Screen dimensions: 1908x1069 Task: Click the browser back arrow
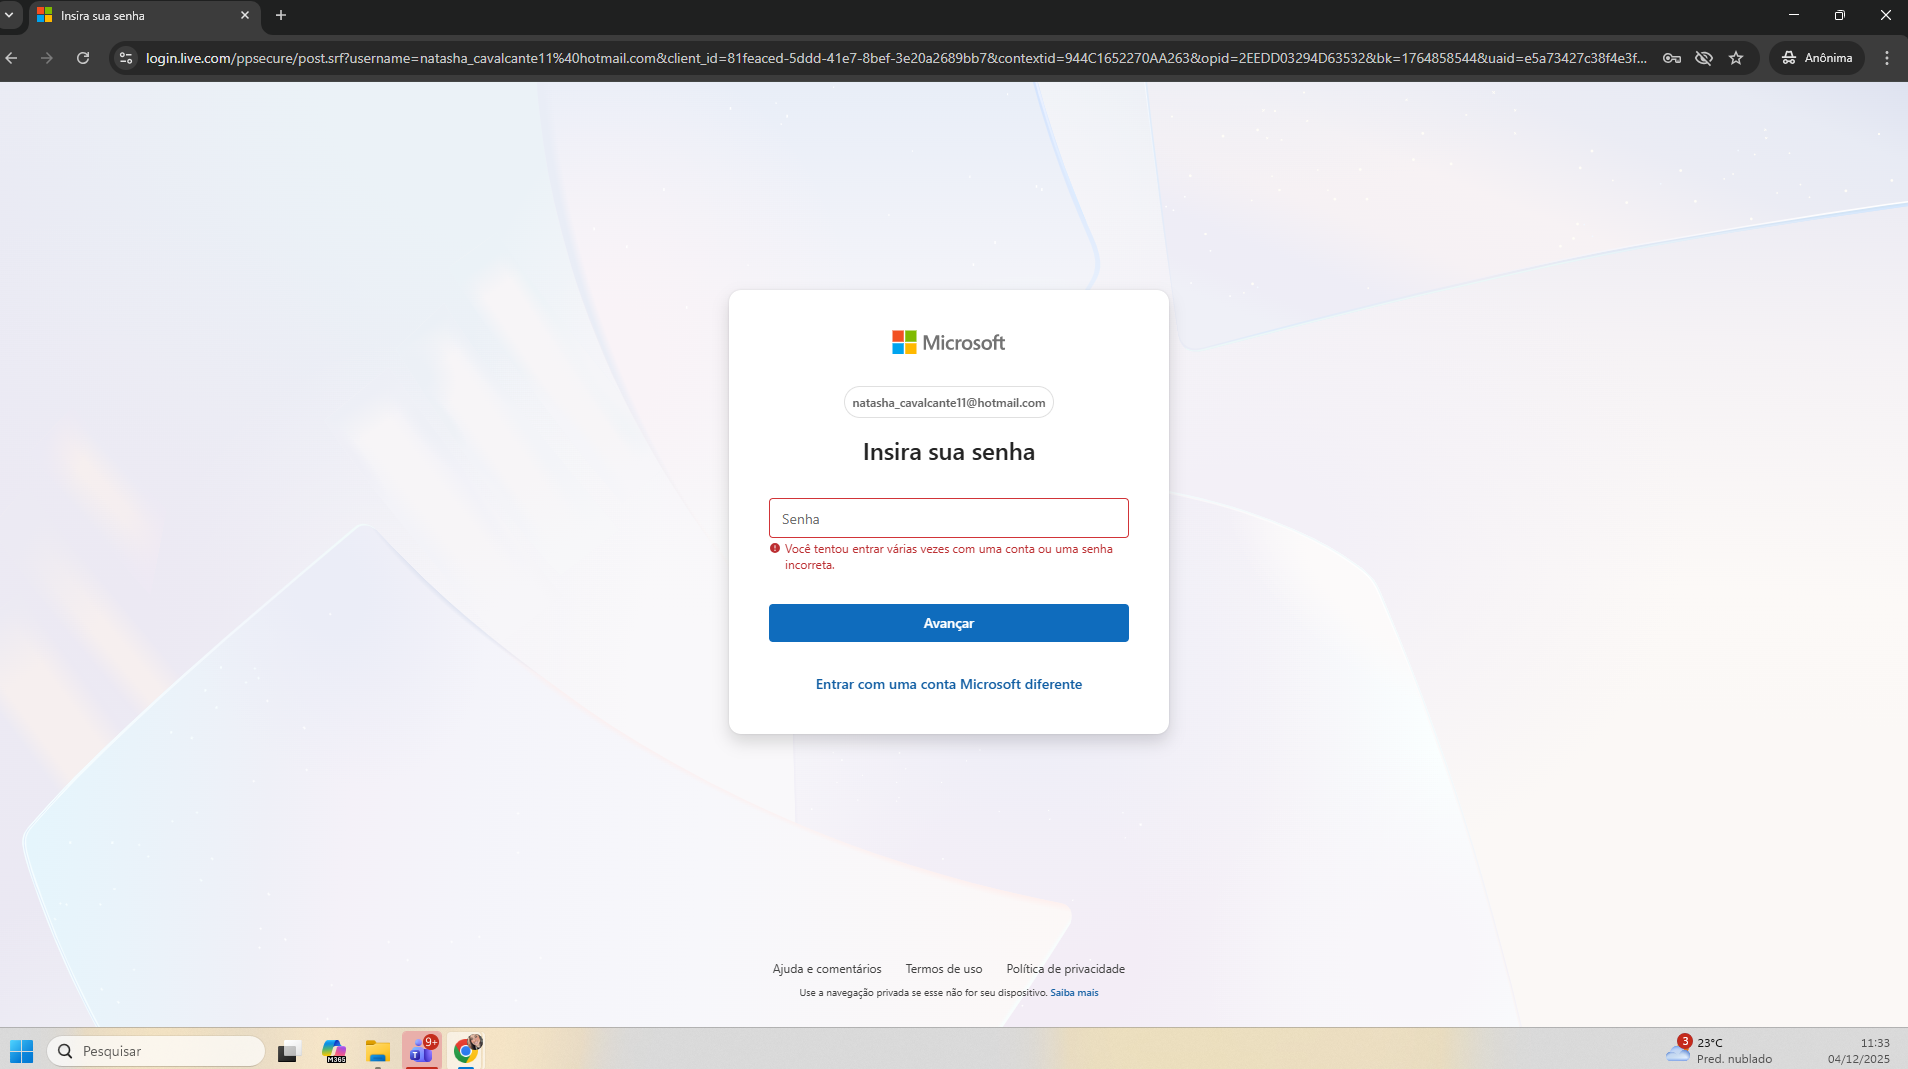12,58
